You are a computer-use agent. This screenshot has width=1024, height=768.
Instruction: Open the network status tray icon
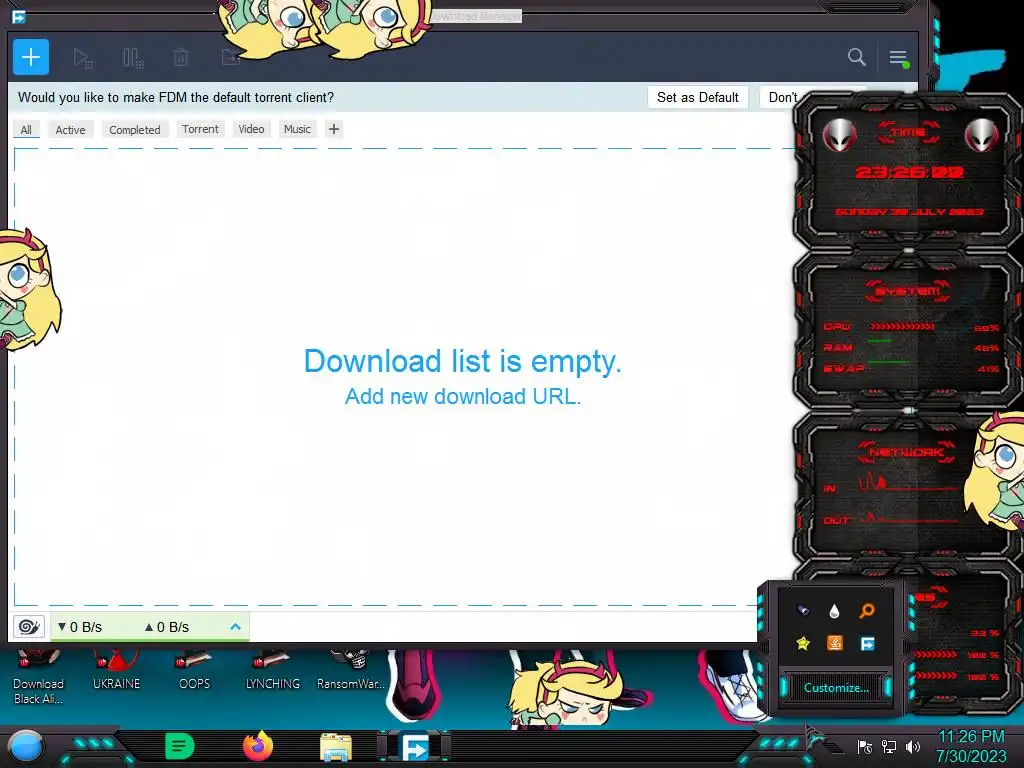click(x=889, y=746)
